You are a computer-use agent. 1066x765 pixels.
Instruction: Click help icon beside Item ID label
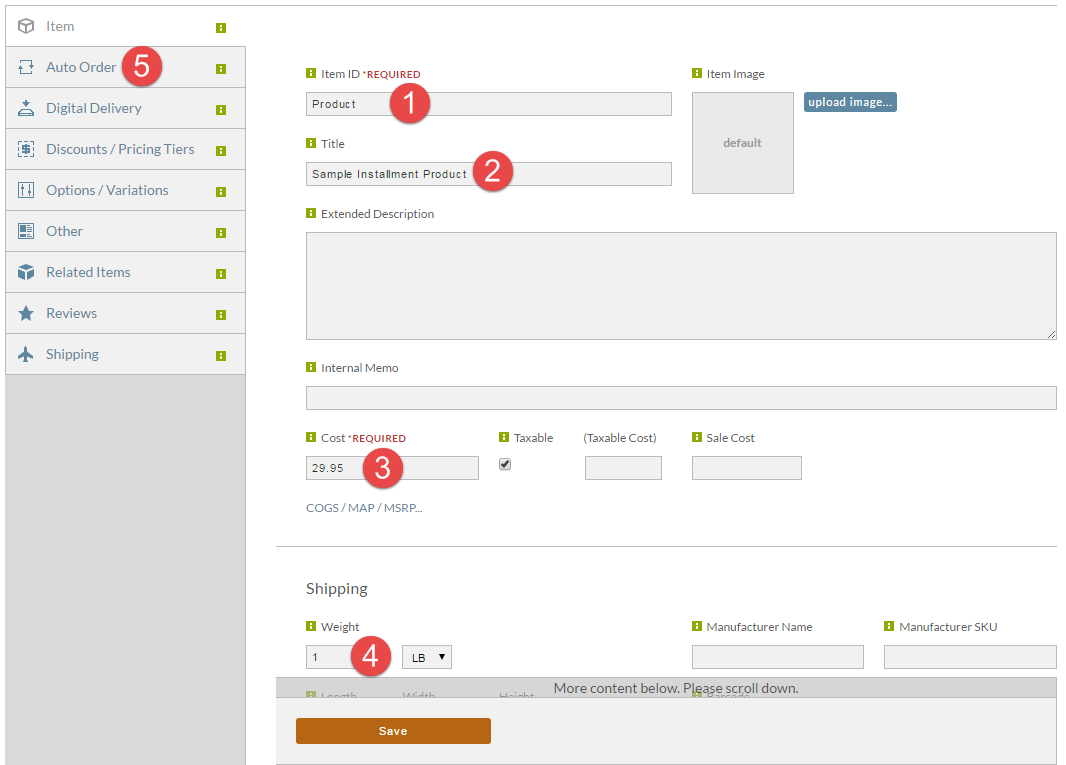311,73
